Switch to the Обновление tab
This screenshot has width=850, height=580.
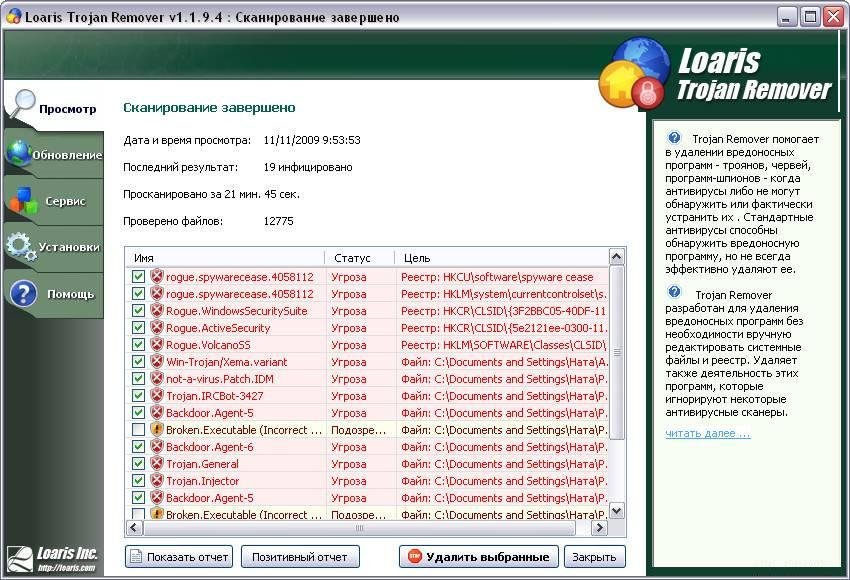pyautogui.click(x=54, y=154)
